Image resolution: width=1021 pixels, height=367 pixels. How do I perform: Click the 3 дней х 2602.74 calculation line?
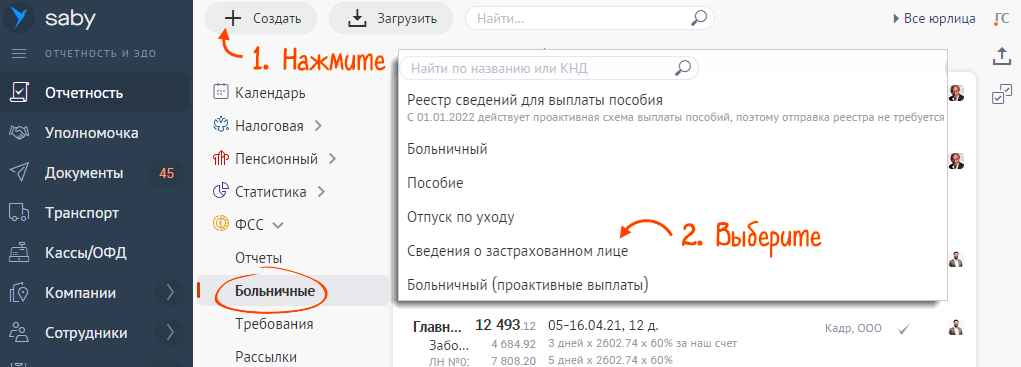click(643, 343)
